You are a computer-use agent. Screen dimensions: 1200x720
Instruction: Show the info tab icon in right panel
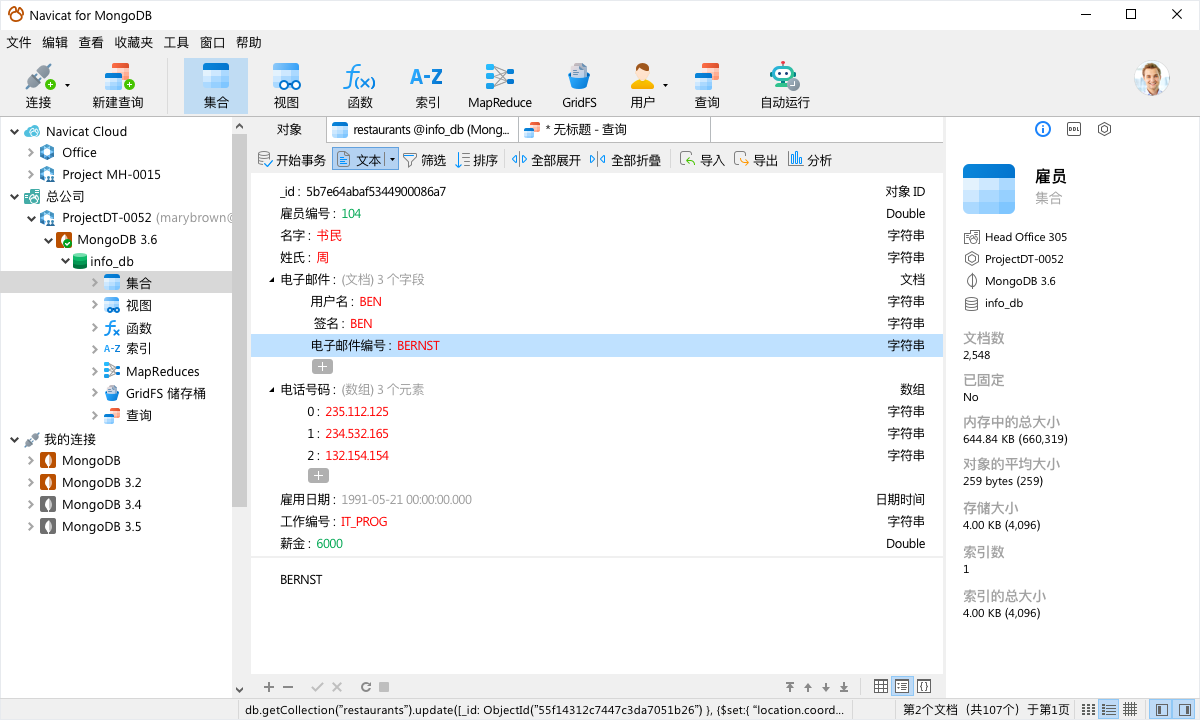pyautogui.click(x=1042, y=129)
